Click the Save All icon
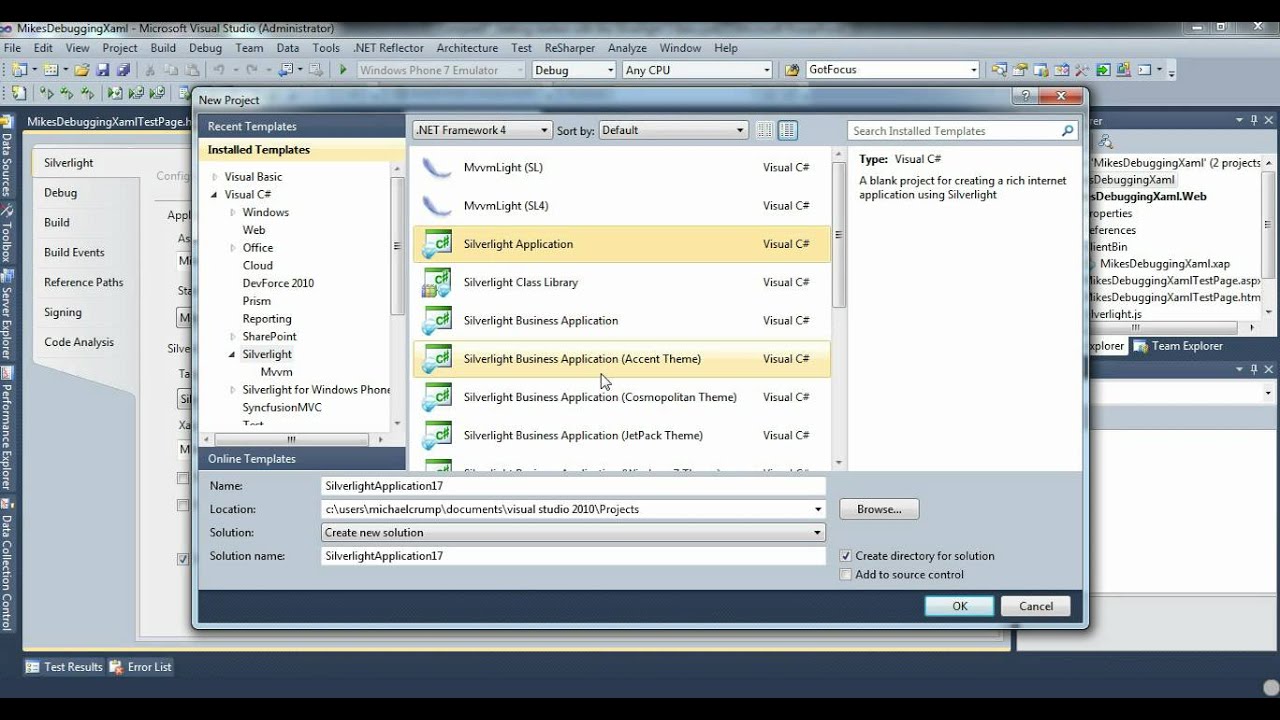The image size is (1280, 720). tap(124, 70)
